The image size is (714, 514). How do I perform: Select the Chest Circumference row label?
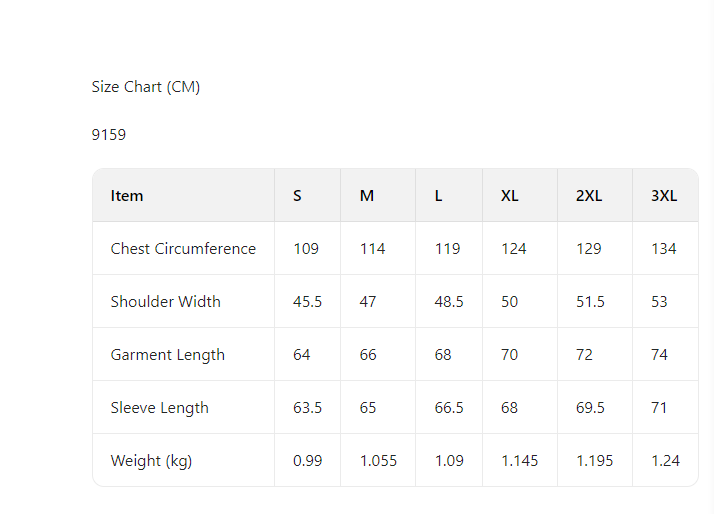click(x=183, y=249)
